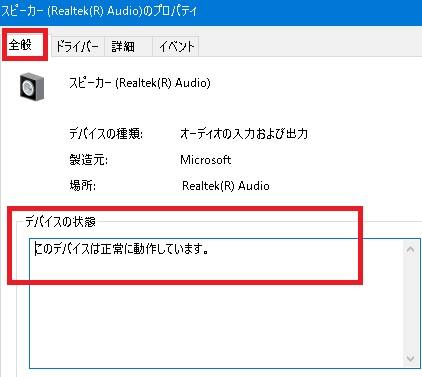Click the デバイスの状態 group label

(60, 222)
